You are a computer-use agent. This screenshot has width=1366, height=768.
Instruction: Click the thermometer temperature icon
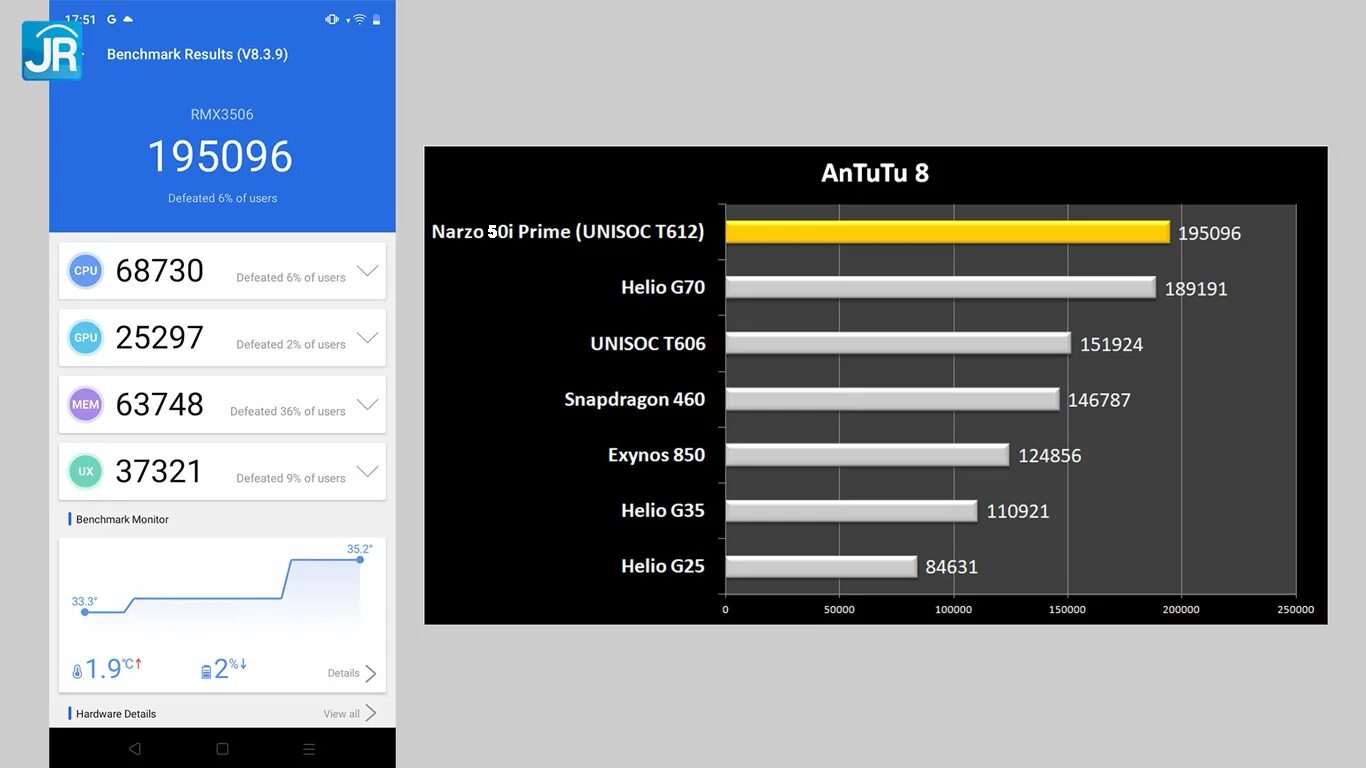tap(77, 673)
